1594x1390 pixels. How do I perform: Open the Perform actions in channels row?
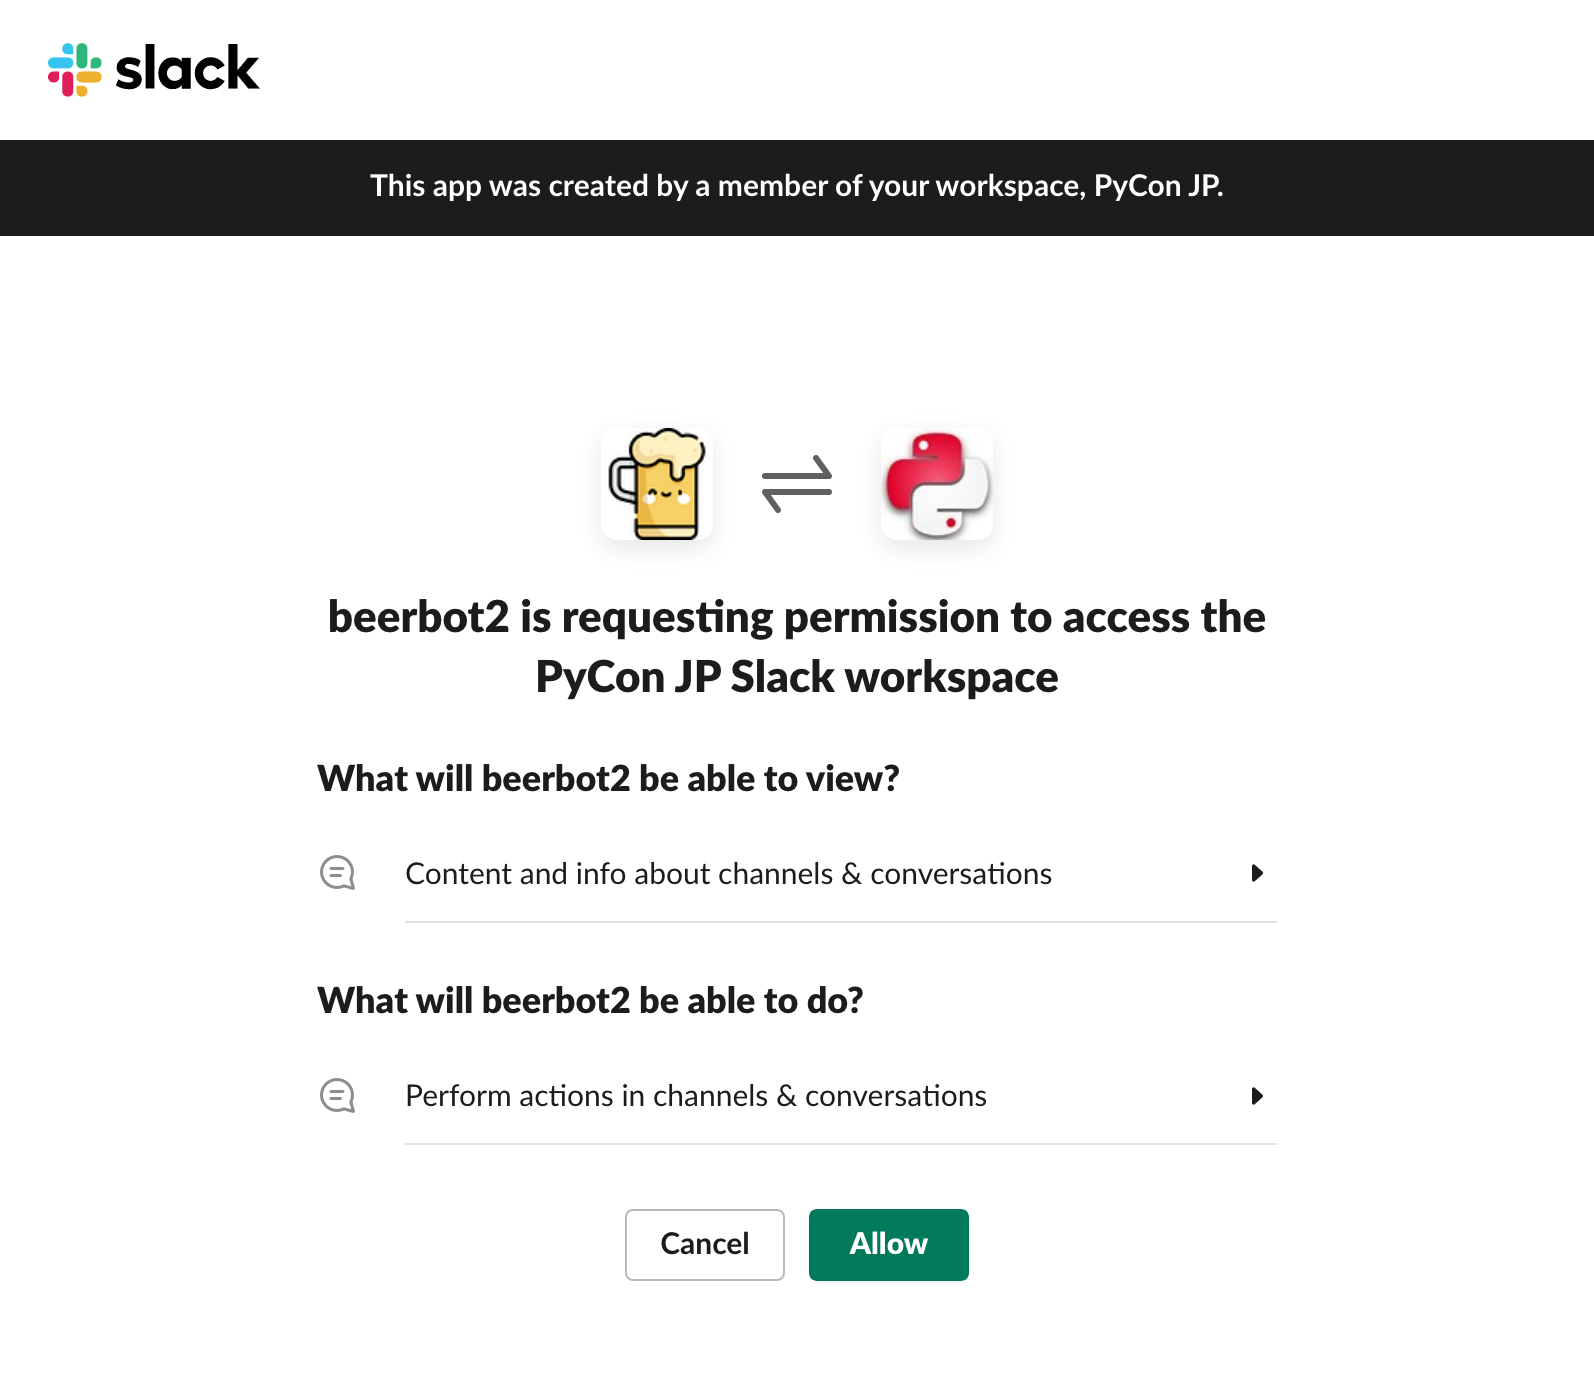[696, 1096]
